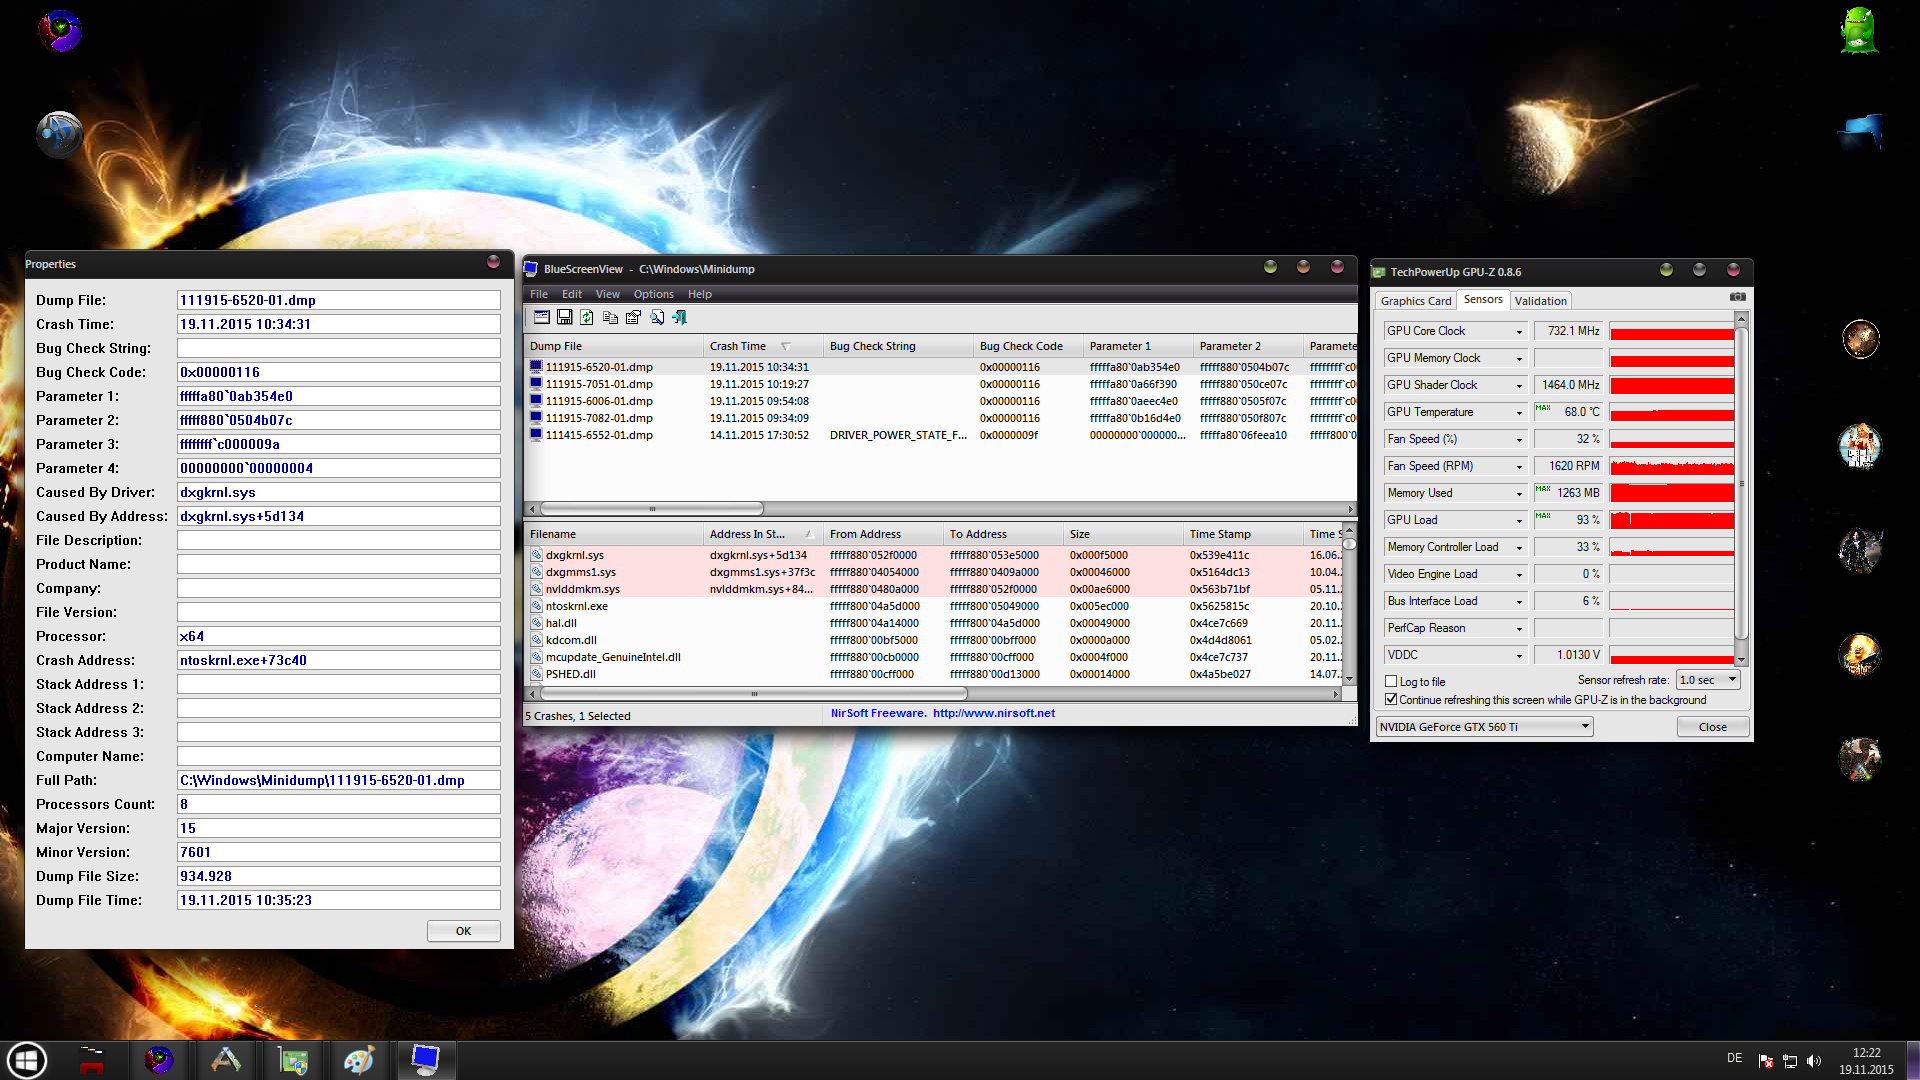1920x1080 pixels.
Task: Click the Save Selected Items floppy icon
Action: pyautogui.click(x=564, y=317)
